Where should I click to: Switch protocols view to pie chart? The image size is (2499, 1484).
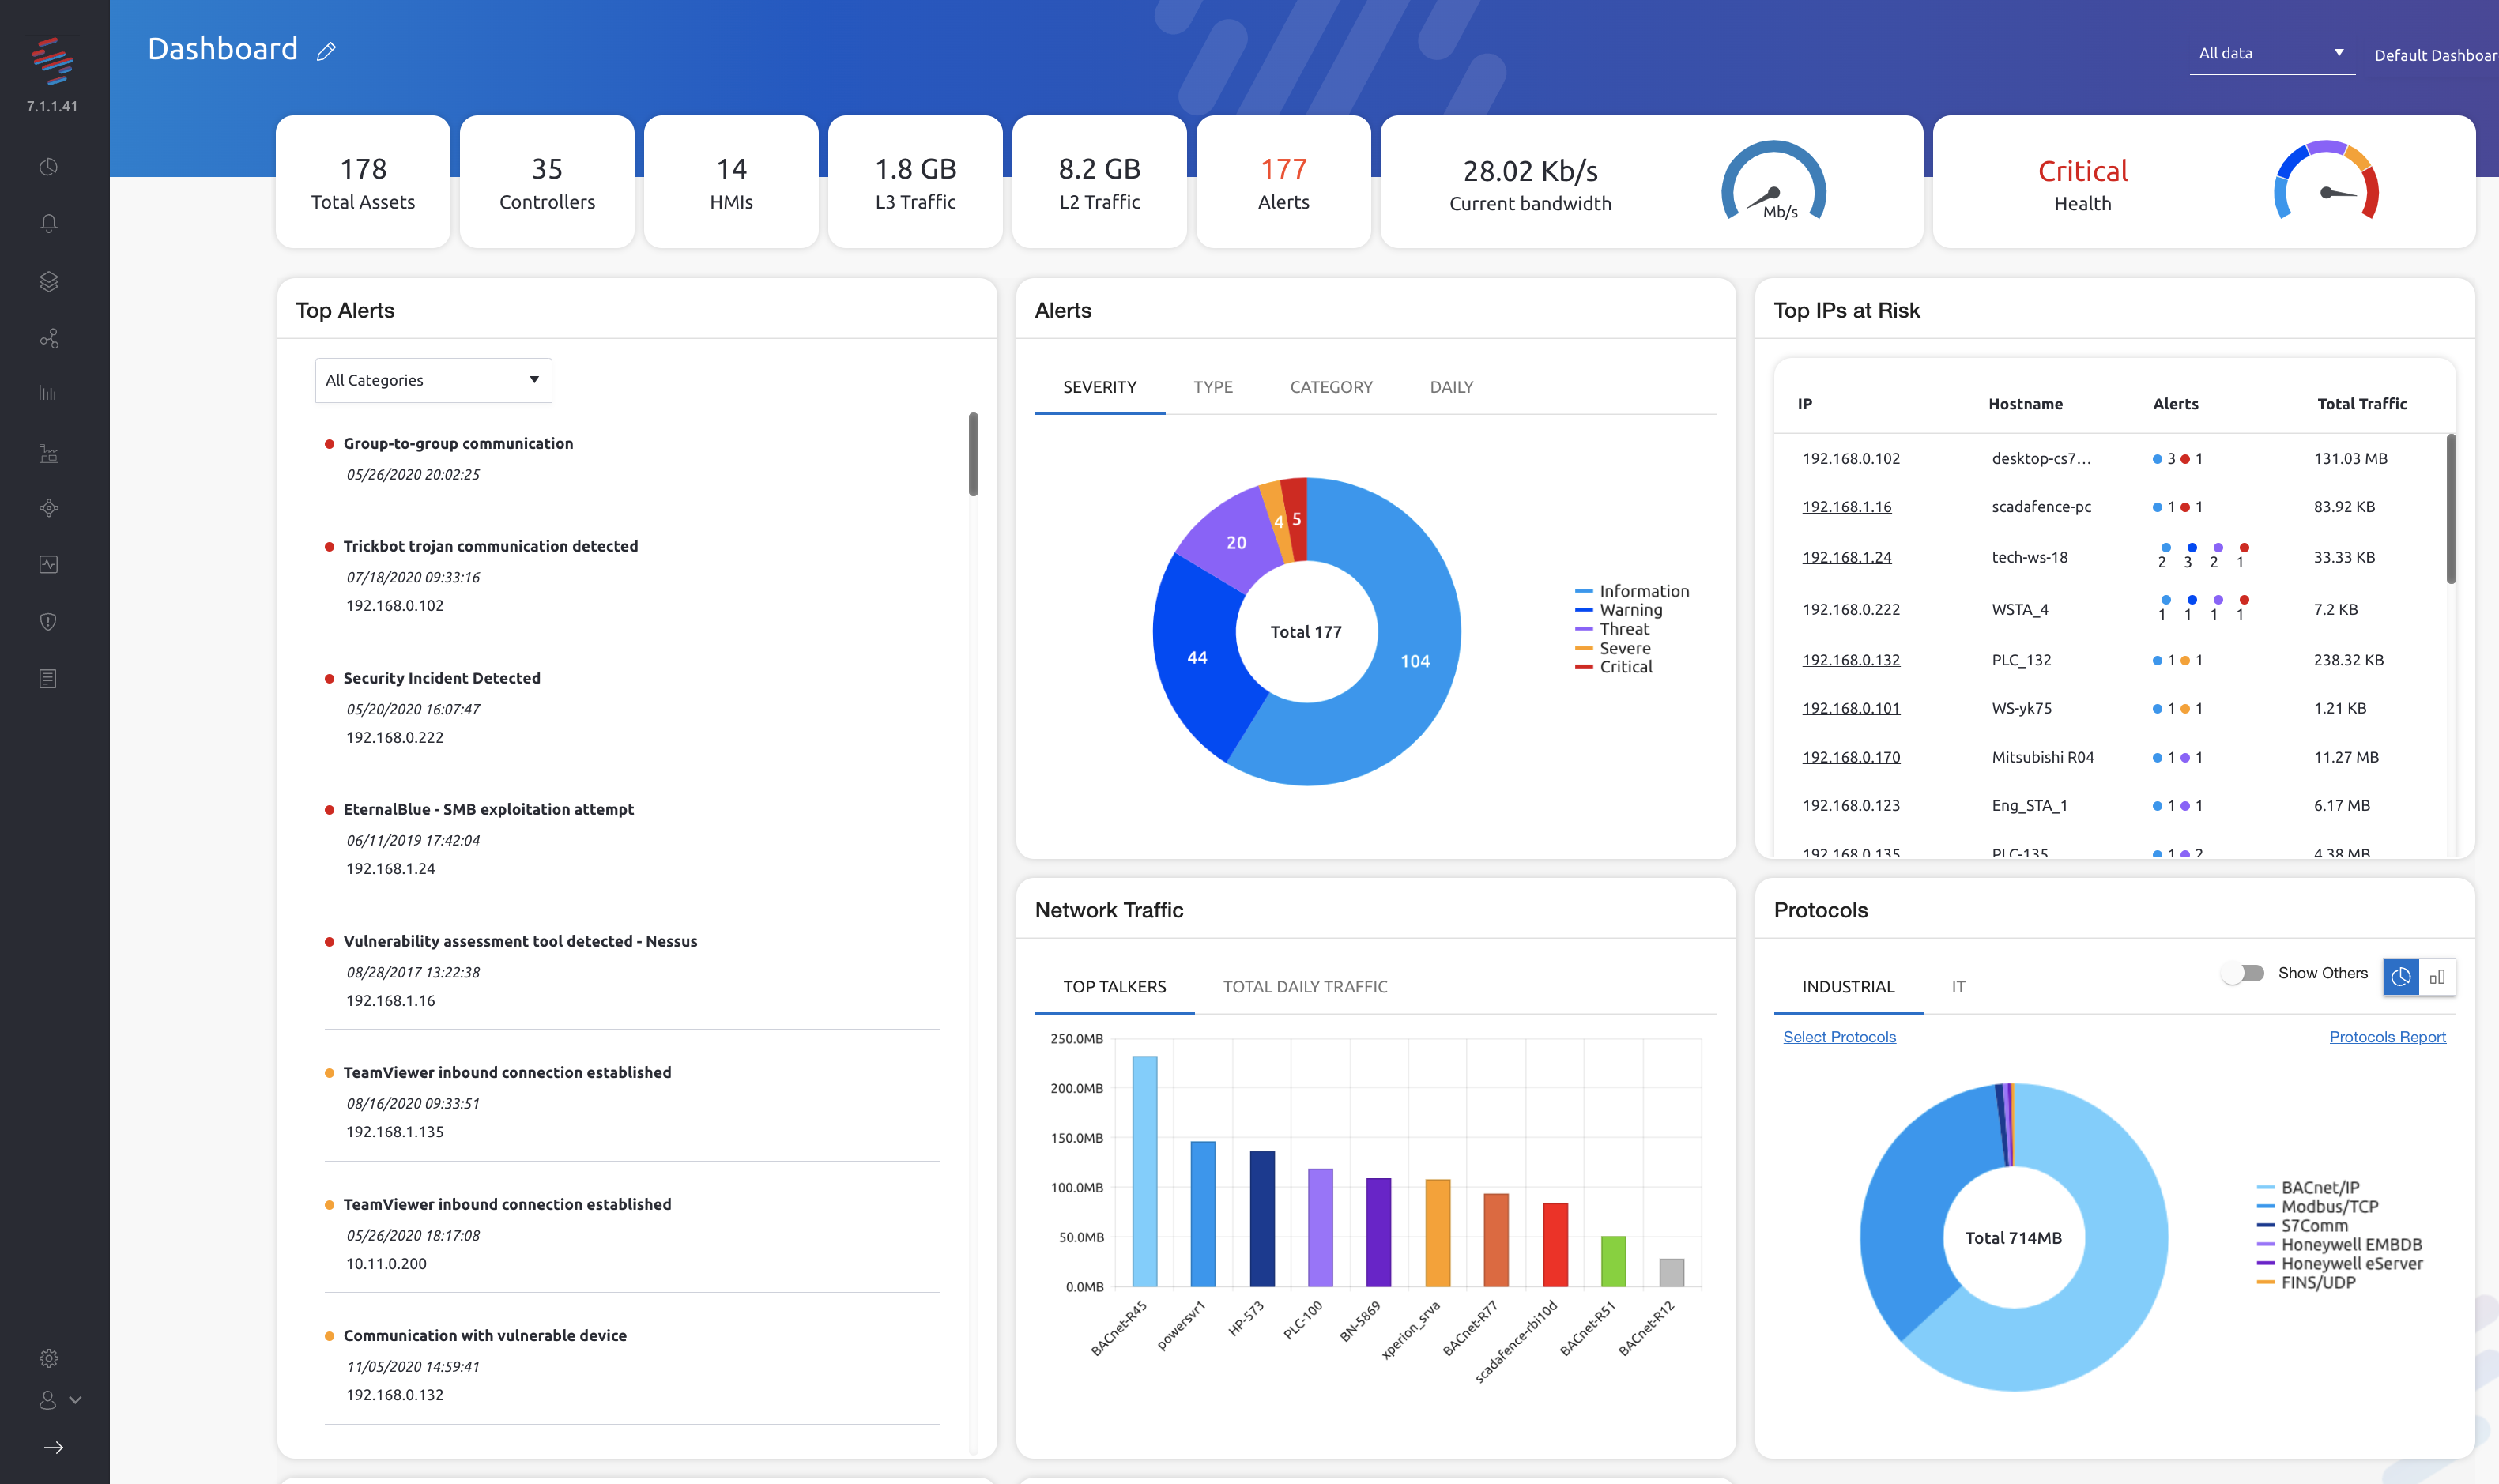point(2401,977)
